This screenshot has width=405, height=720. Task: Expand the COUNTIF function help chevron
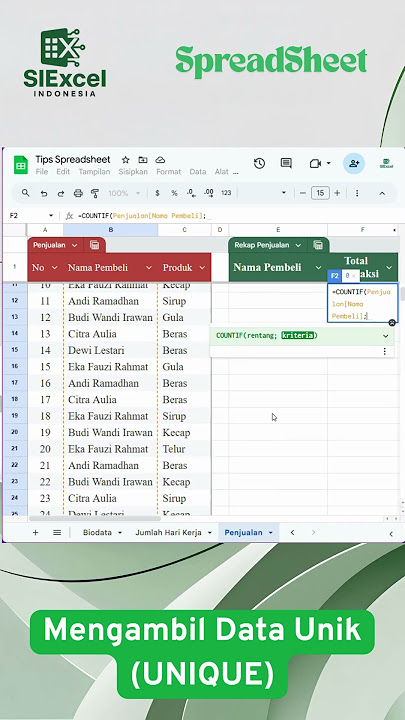click(x=385, y=336)
